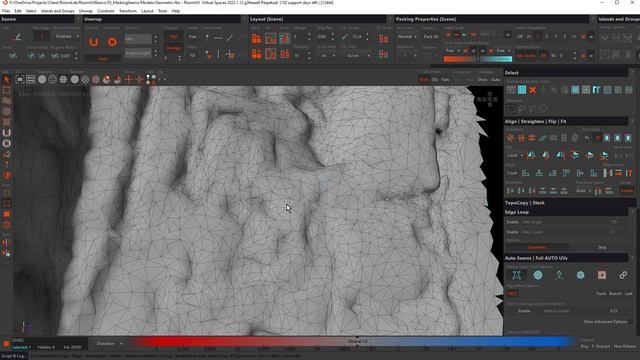Click the Stop button in Edge Loop
This screenshot has height=360, width=640.
(x=602, y=247)
